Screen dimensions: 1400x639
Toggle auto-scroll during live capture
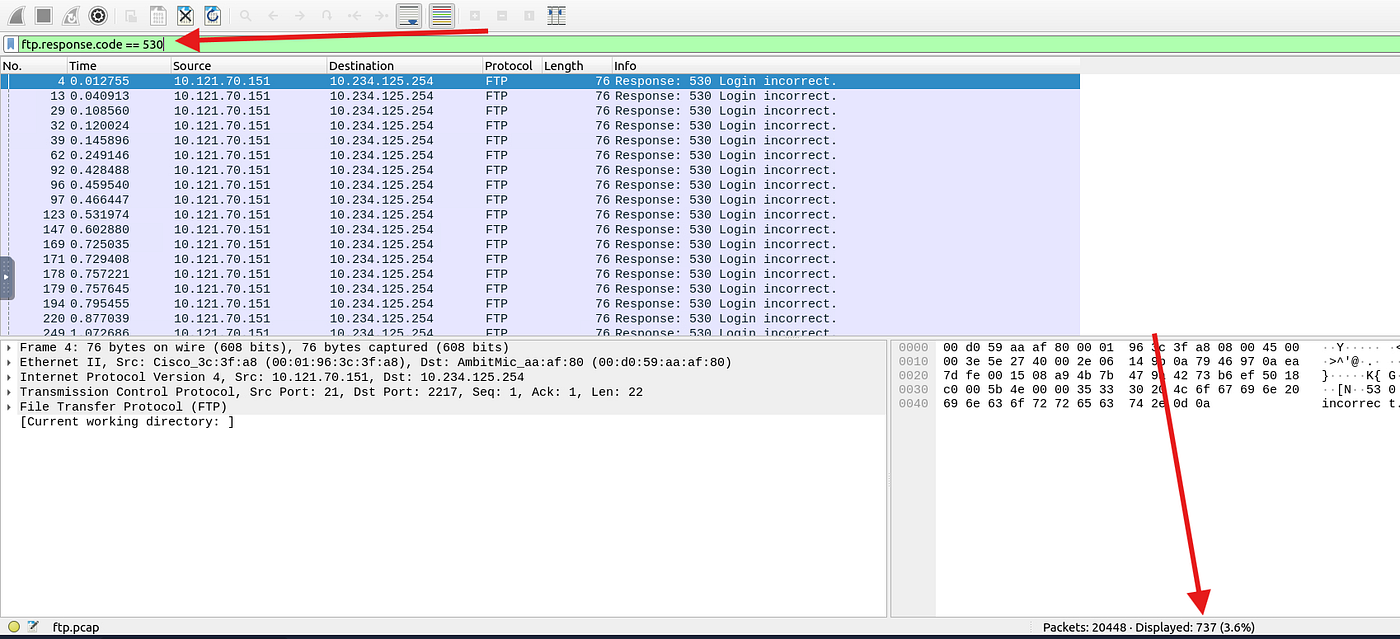(408, 15)
